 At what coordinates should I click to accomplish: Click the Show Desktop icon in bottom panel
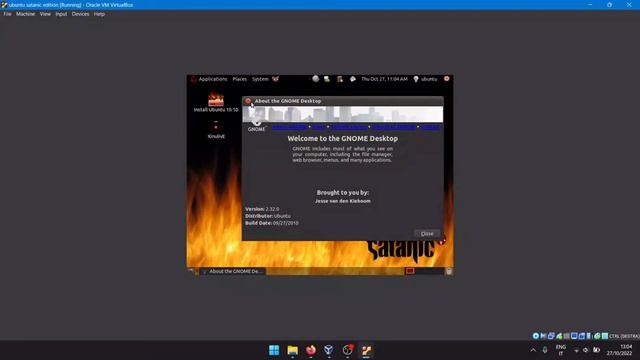(191, 271)
